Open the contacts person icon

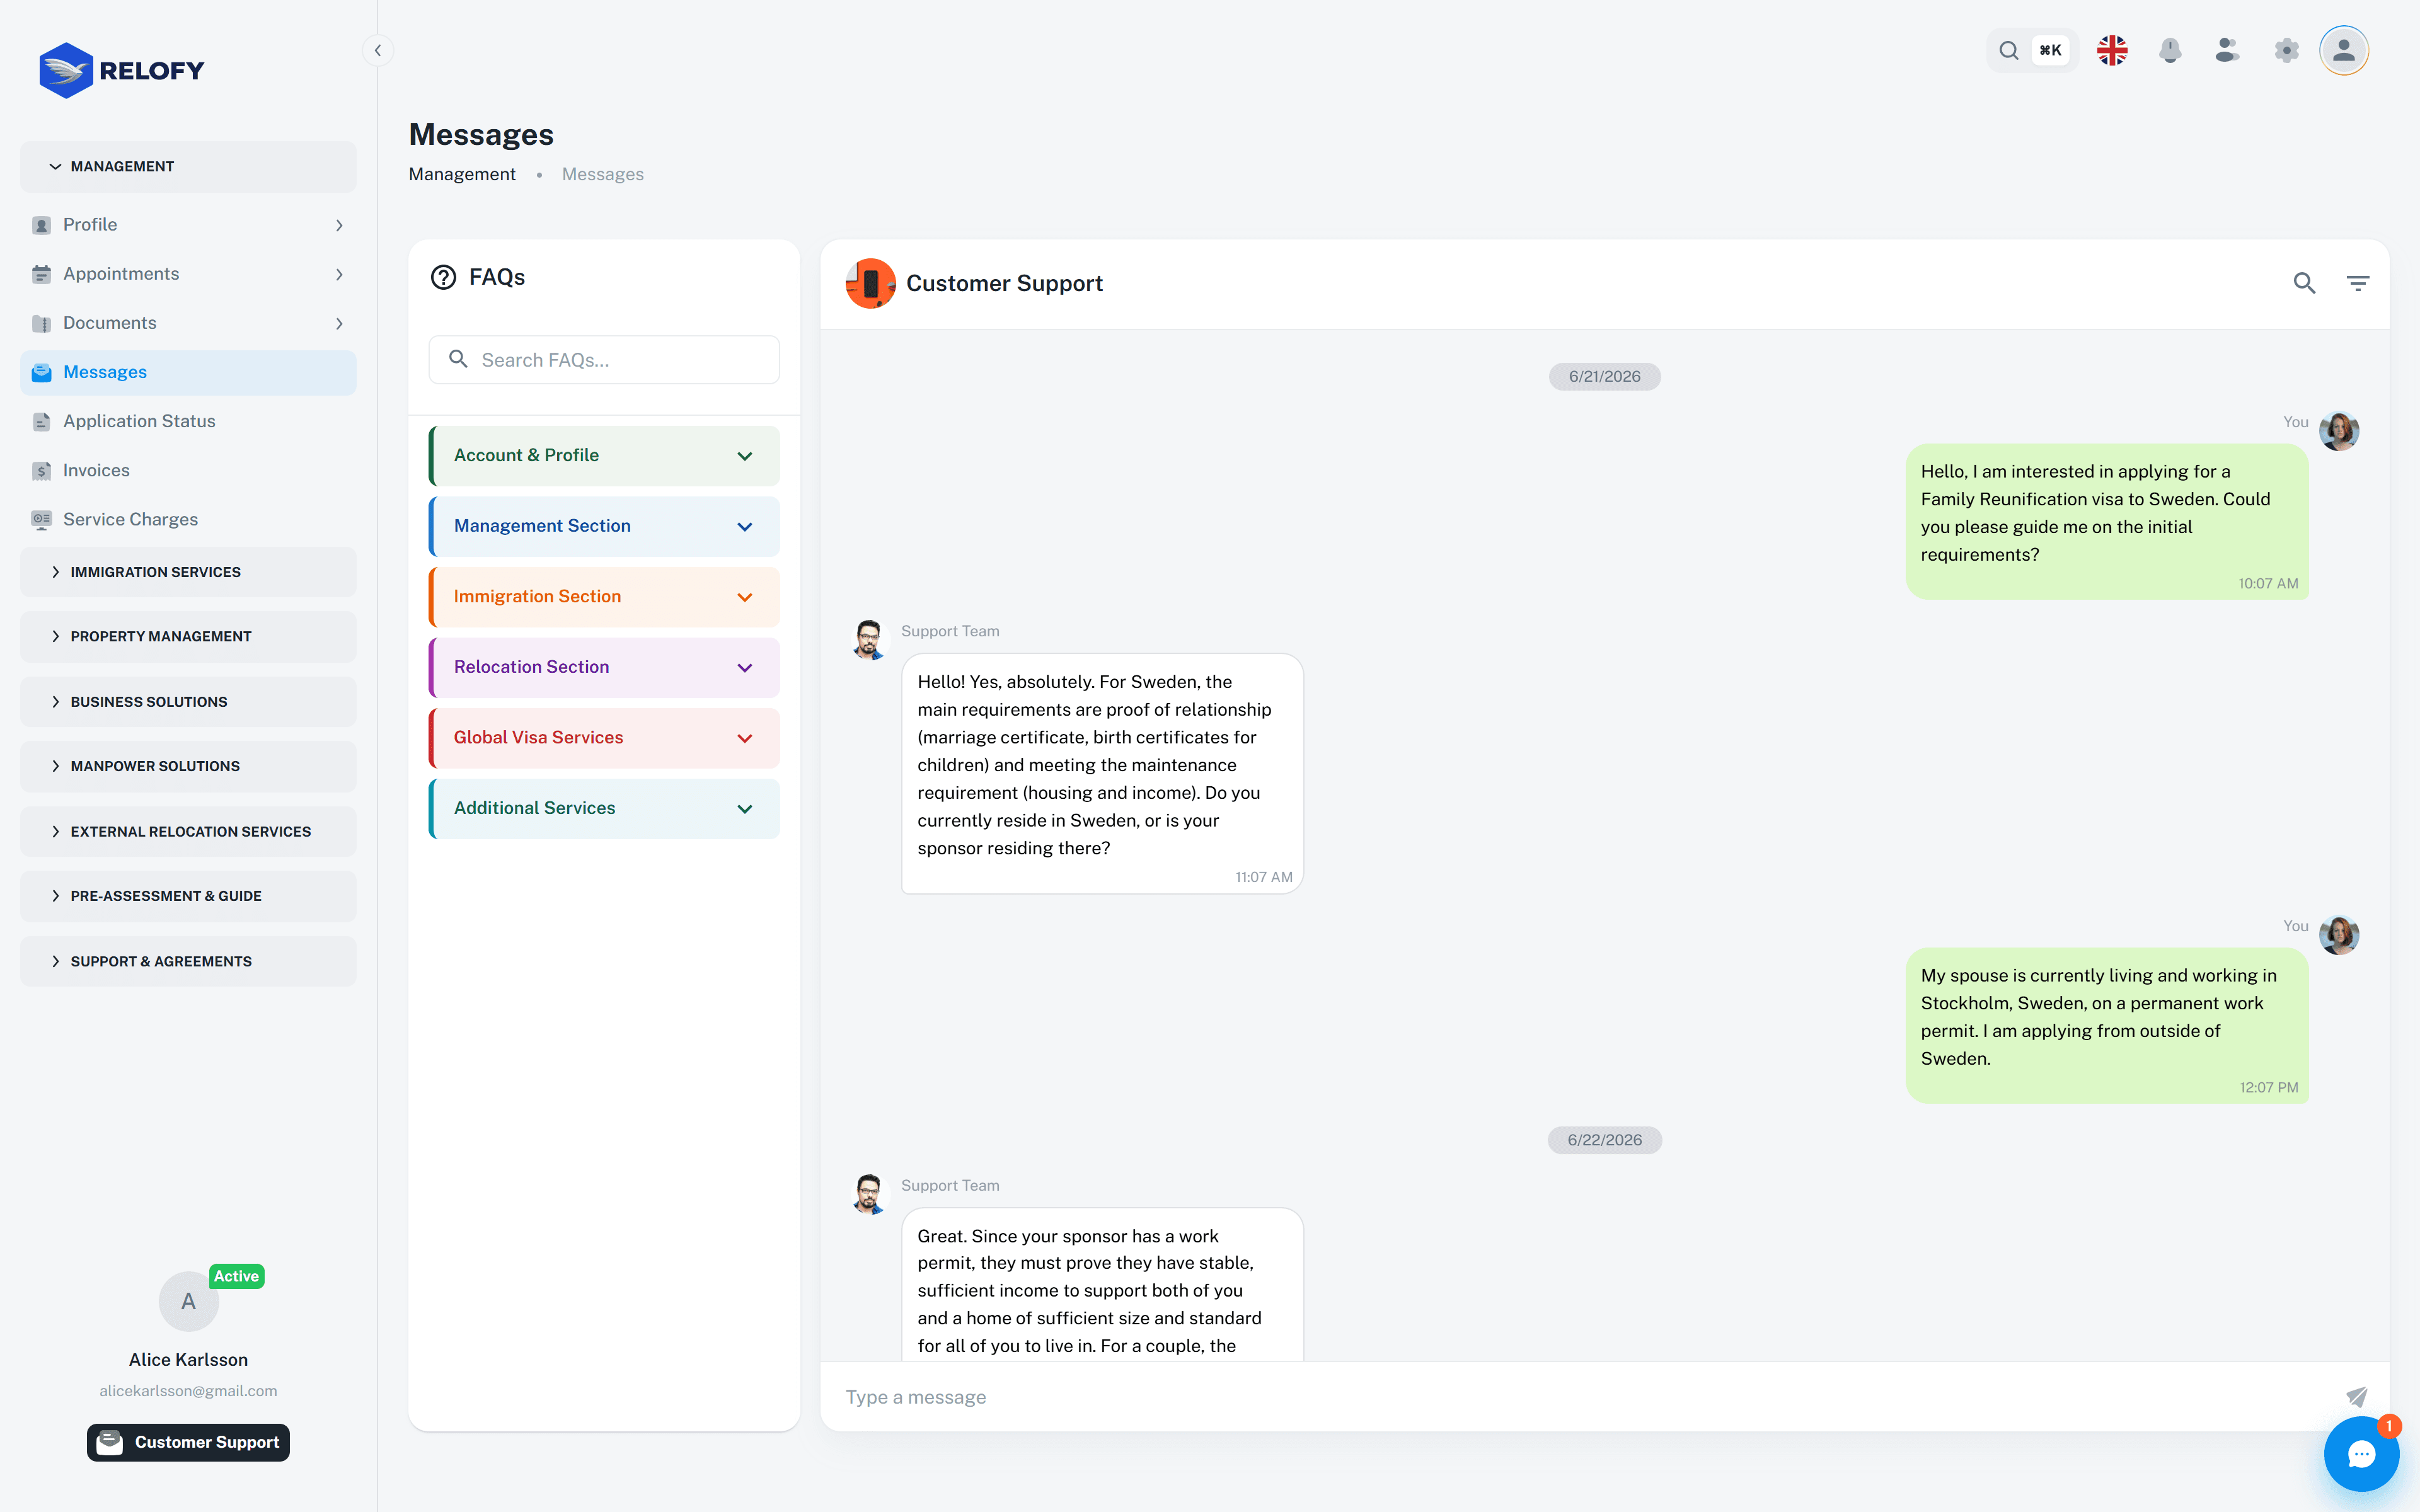[2227, 50]
